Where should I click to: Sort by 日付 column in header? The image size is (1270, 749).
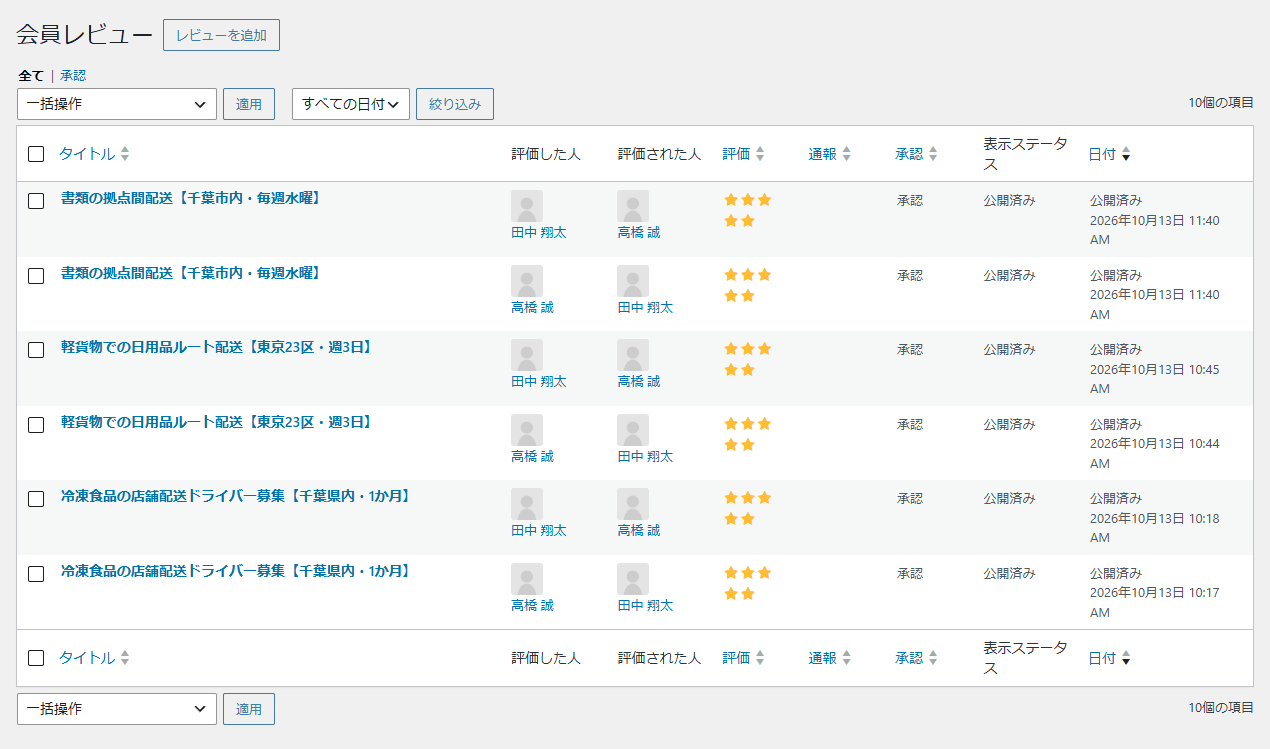coord(1102,154)
